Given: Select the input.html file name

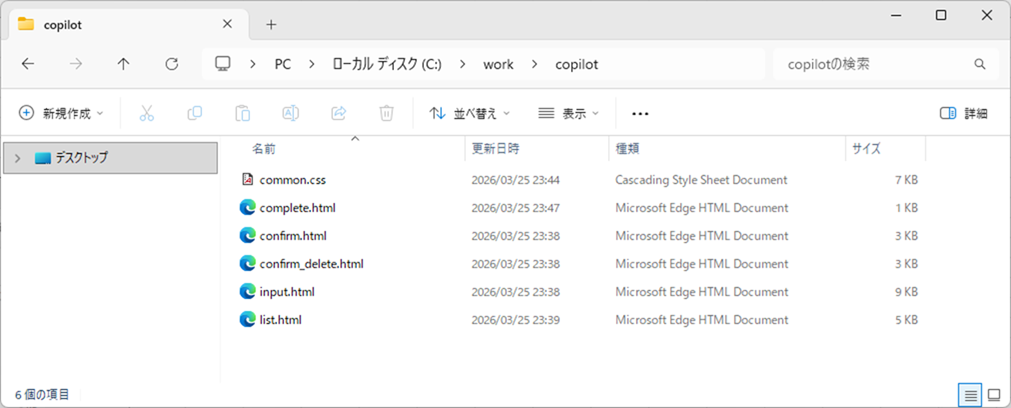Looking at the screenshot, I should click(x=287, y=291).
